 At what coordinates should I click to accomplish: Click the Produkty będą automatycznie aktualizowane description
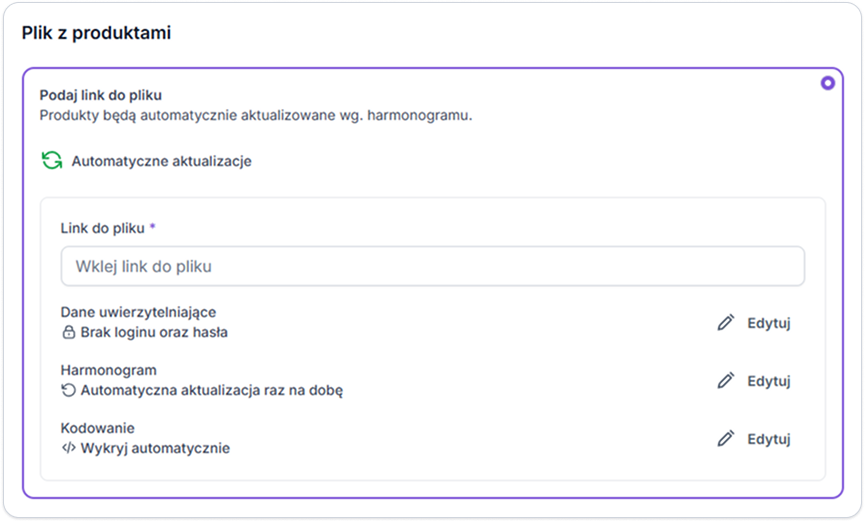[256, 116]
